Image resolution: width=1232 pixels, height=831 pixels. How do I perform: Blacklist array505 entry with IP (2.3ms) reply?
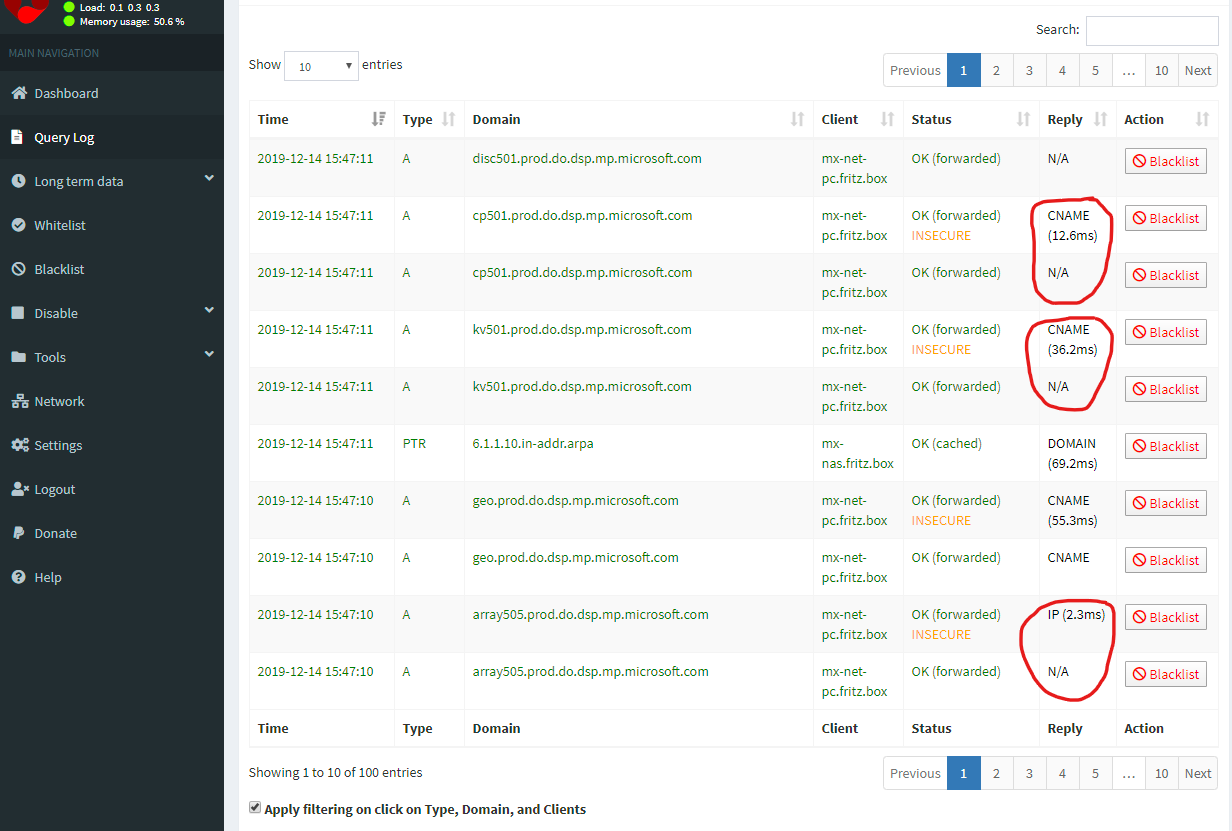pos(1165,617)
